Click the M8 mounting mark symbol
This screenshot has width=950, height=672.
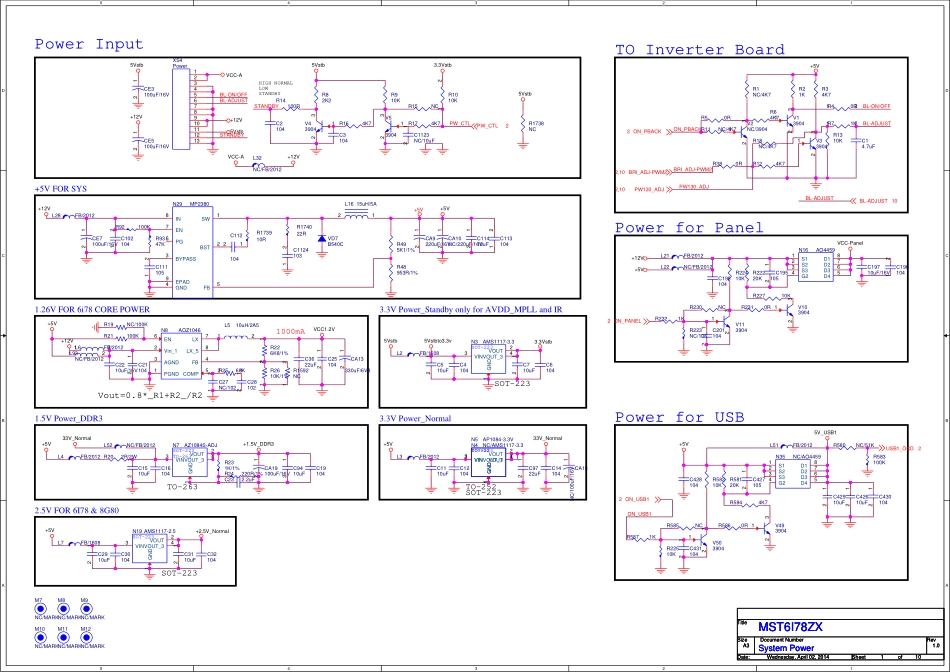(63, 609)
